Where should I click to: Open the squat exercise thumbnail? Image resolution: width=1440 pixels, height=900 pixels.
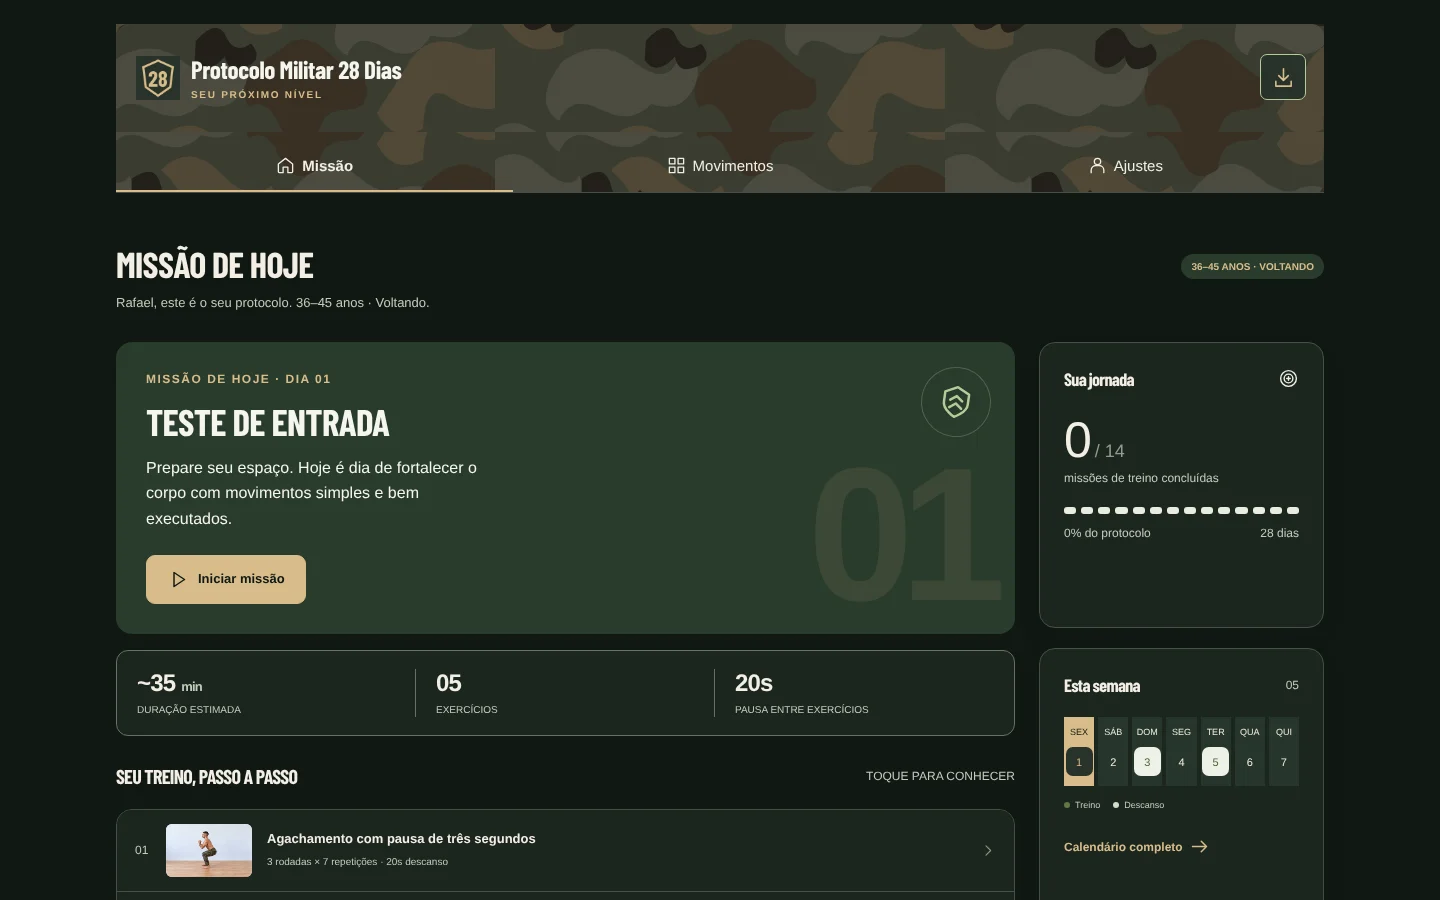209,851
